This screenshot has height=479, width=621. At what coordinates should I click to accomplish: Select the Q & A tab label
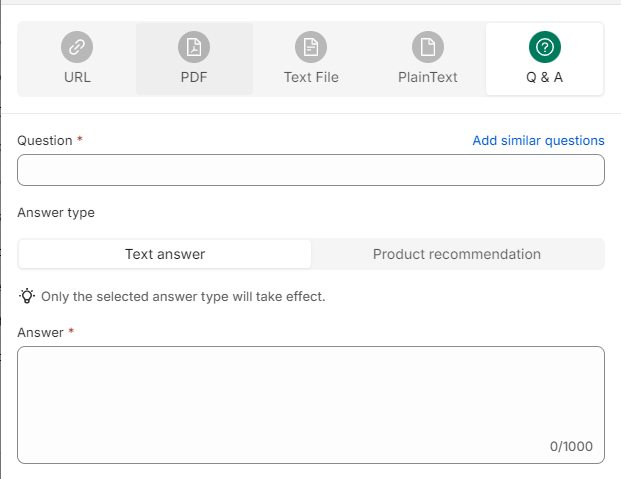pos(545,77)
